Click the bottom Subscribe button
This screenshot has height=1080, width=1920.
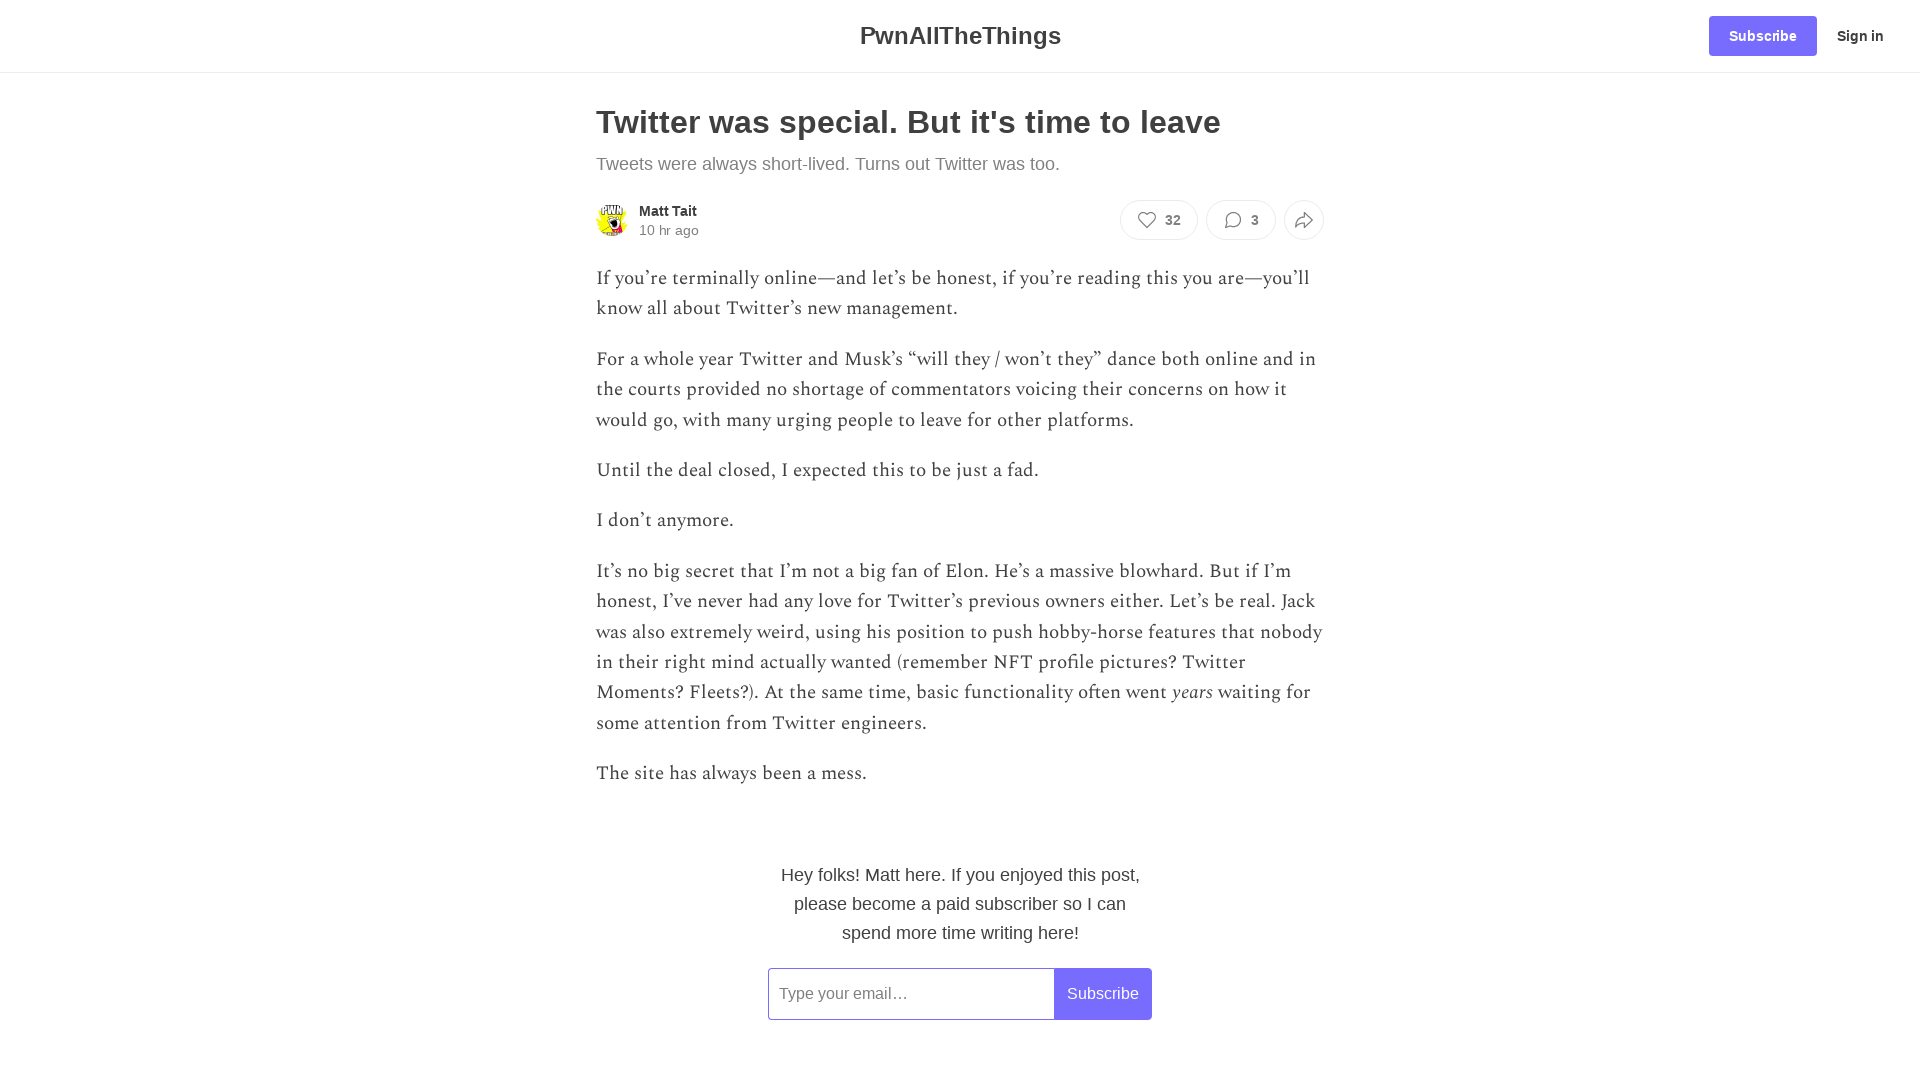1102,993
